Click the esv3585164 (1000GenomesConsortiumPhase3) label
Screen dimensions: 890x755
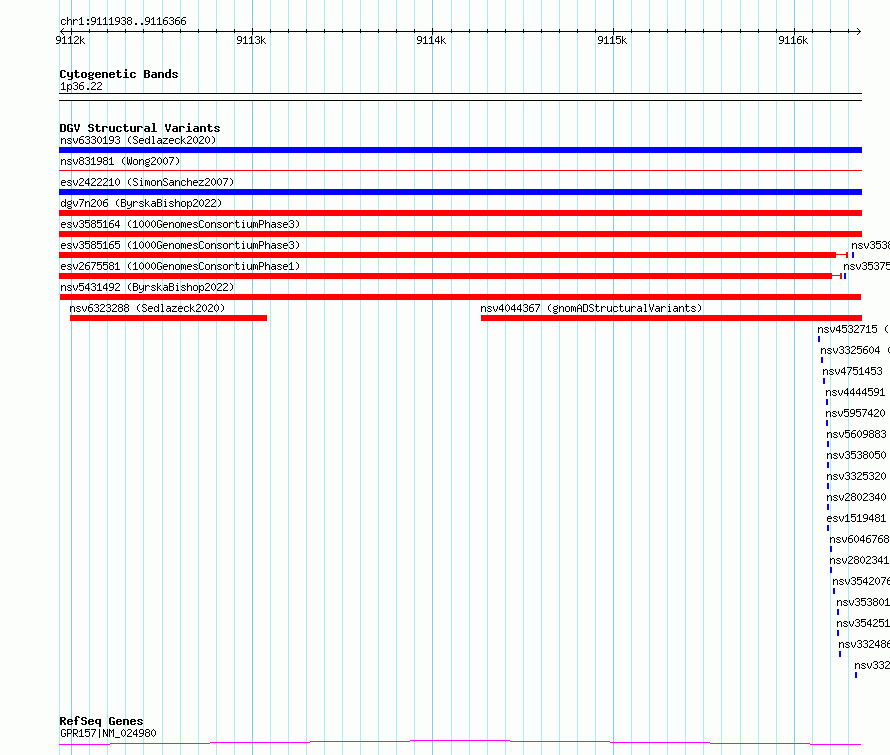(x=180, y=224)
